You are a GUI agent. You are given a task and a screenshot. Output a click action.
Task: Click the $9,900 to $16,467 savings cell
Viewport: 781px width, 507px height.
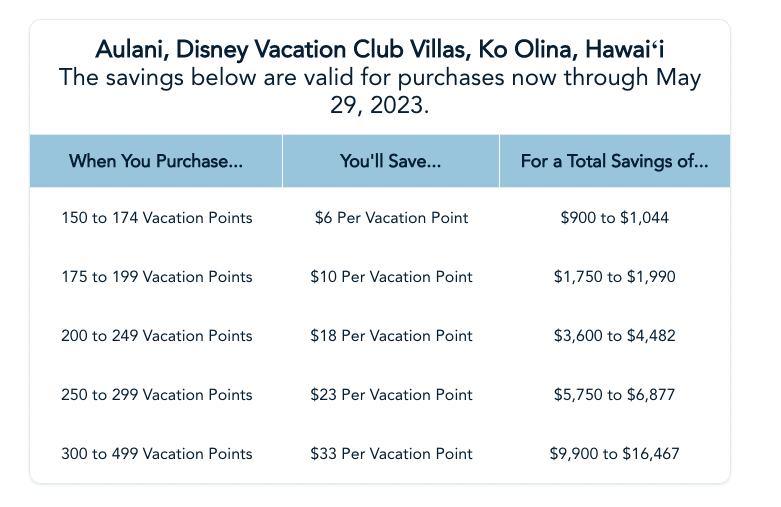[615, 454]
